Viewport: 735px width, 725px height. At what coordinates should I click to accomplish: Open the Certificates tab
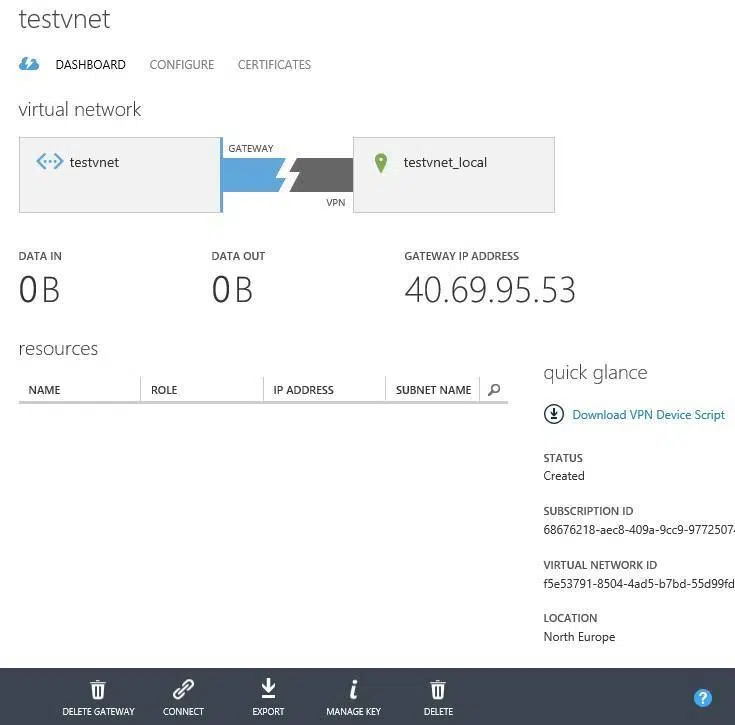pos(274,65)
